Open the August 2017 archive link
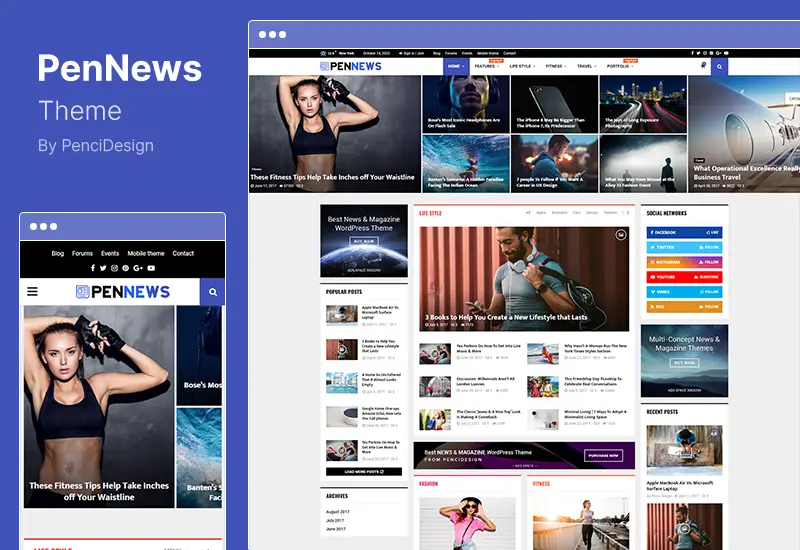 point(338,511)
